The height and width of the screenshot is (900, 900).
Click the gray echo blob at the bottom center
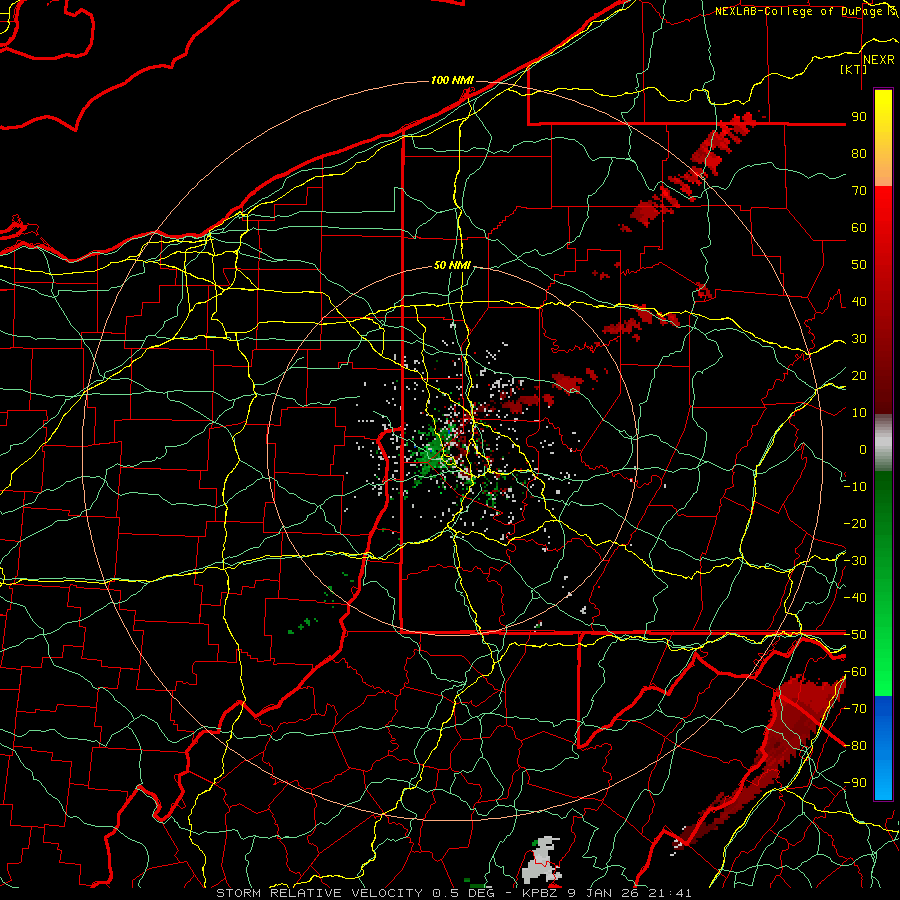coord(541,860)
